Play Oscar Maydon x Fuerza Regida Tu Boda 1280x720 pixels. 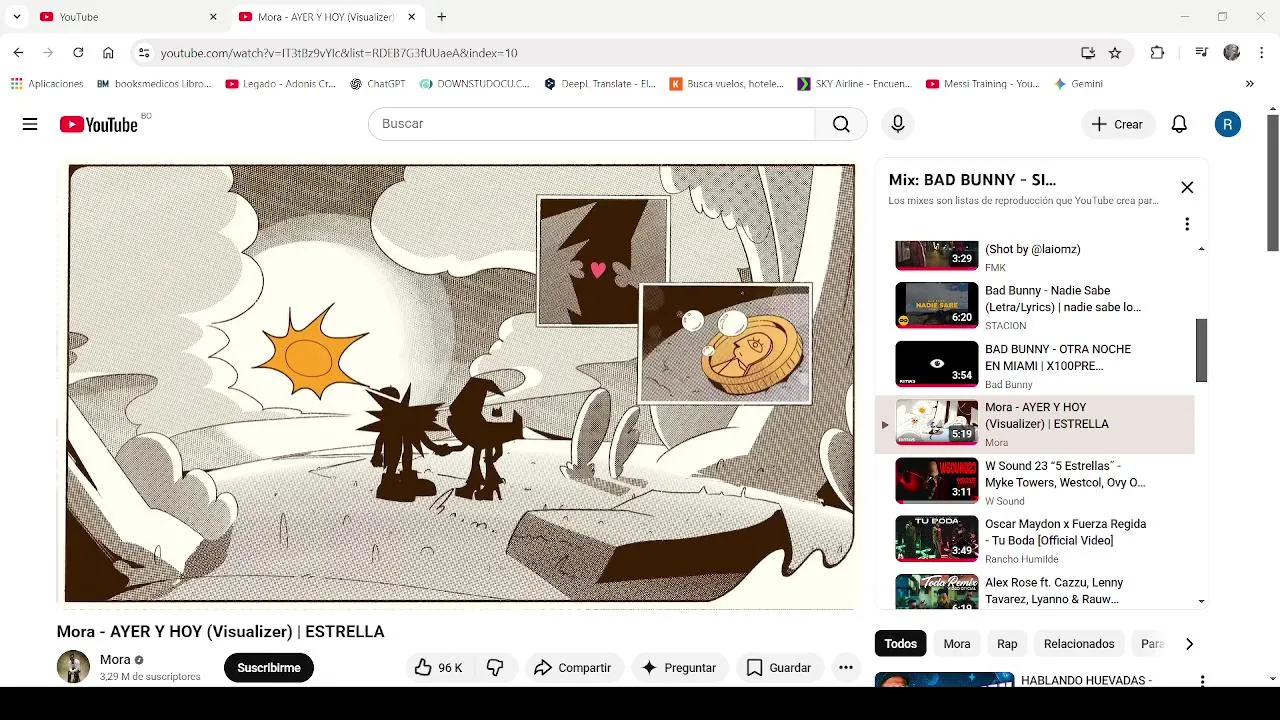point(1035,540)
